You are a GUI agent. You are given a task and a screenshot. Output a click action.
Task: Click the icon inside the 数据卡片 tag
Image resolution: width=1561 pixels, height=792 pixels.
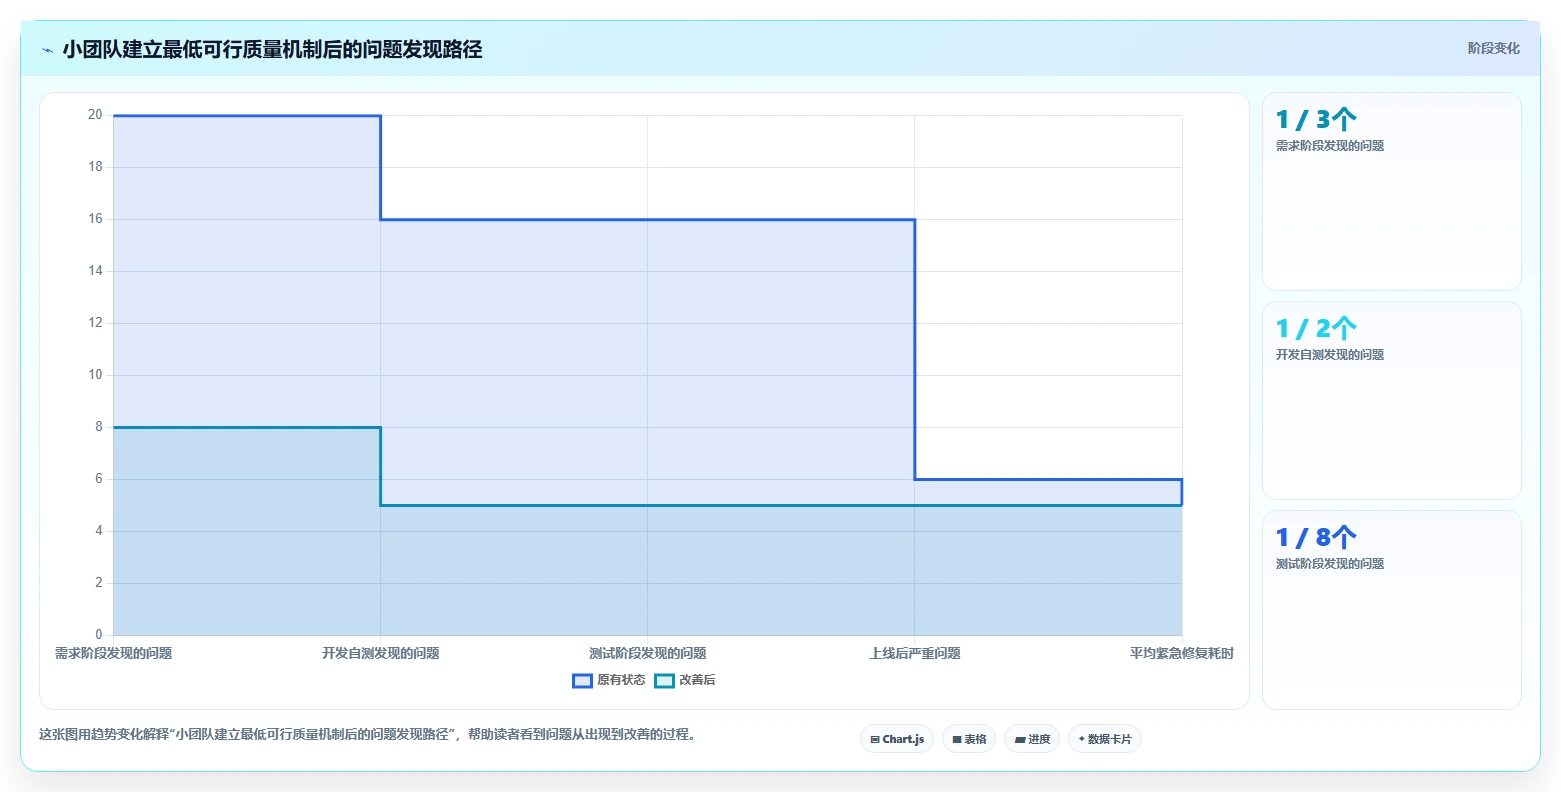point(1081,739)
